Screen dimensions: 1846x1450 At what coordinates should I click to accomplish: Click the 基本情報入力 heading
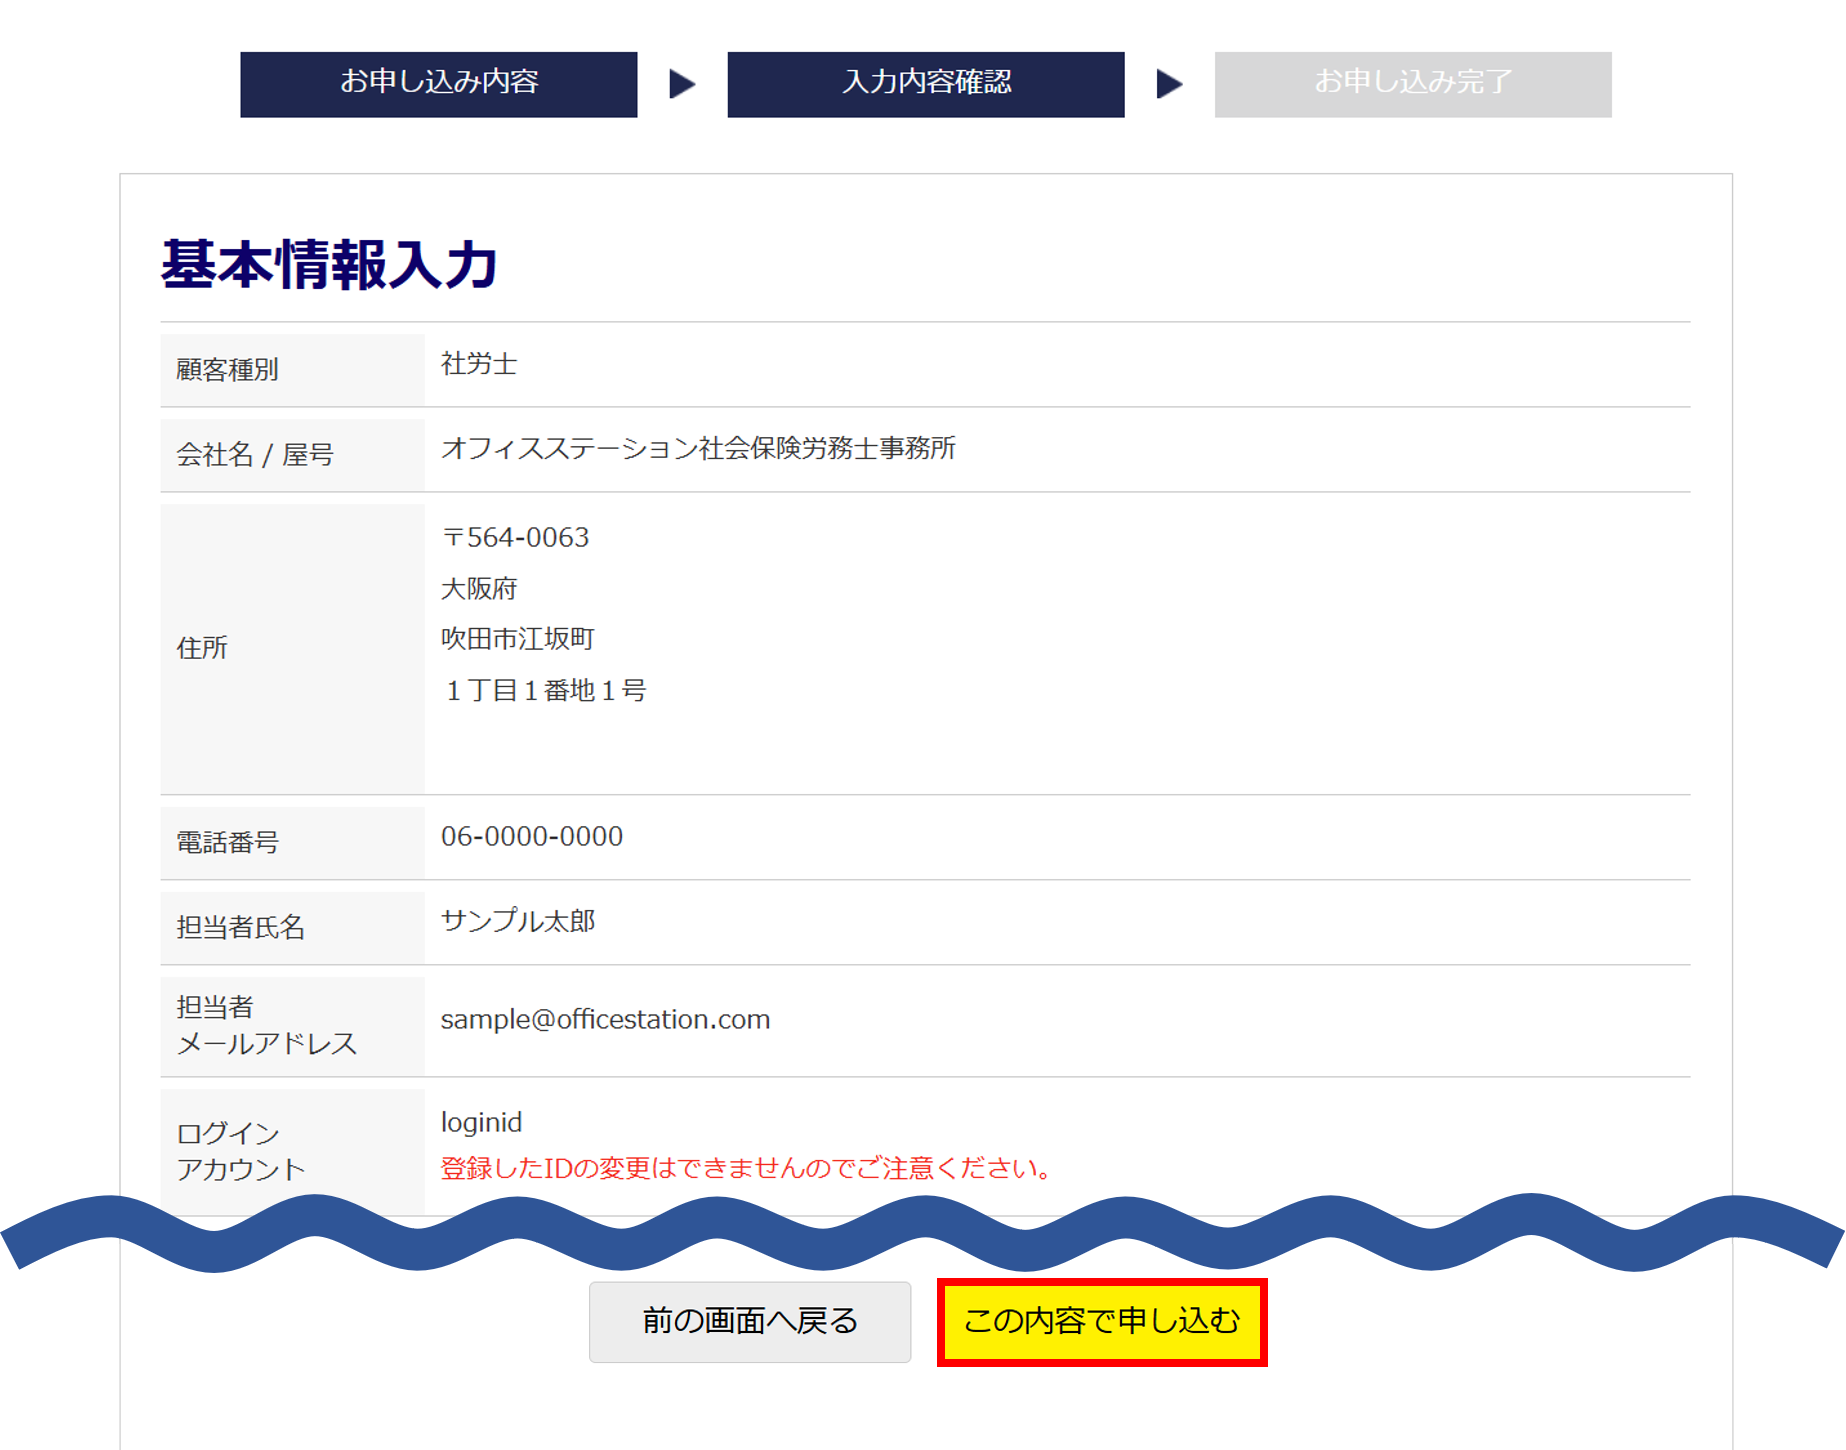pyautogui.click(x=329, y=265)
